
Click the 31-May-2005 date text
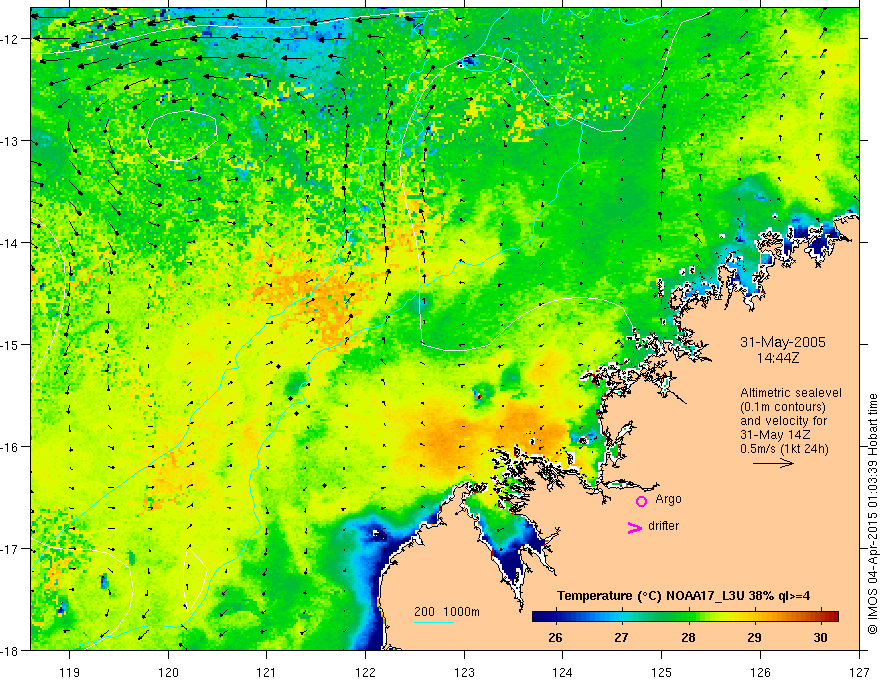coord(782,342)
